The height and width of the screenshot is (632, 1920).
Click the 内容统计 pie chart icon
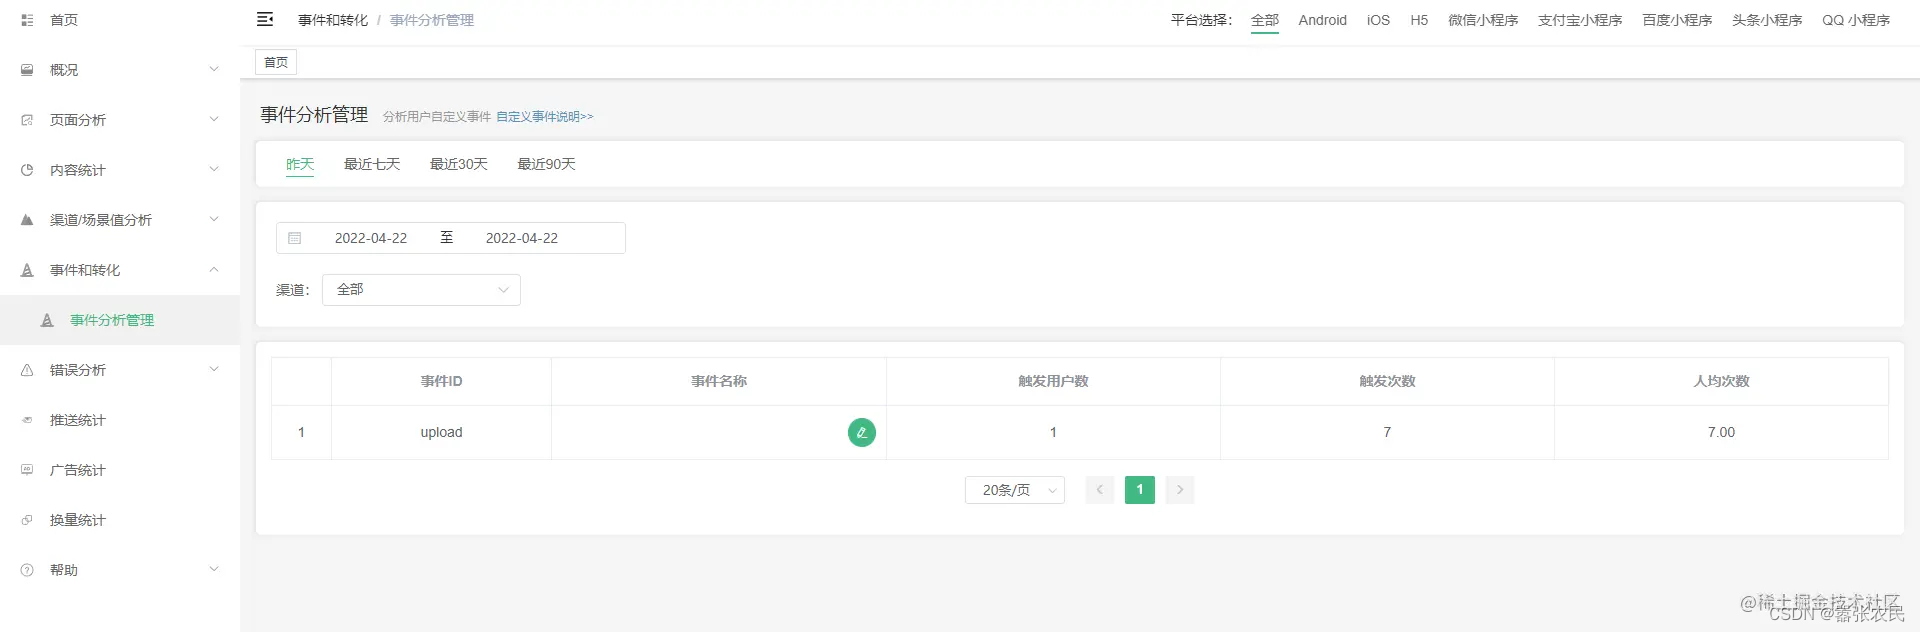click(27, 170)
